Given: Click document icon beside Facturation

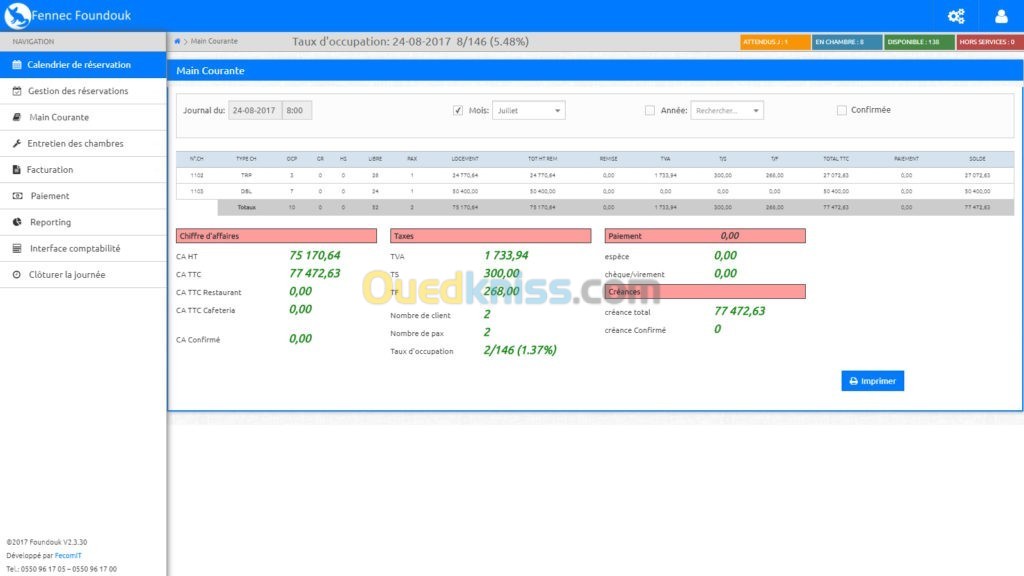Looking at the screenshot, I should (17, 169).
